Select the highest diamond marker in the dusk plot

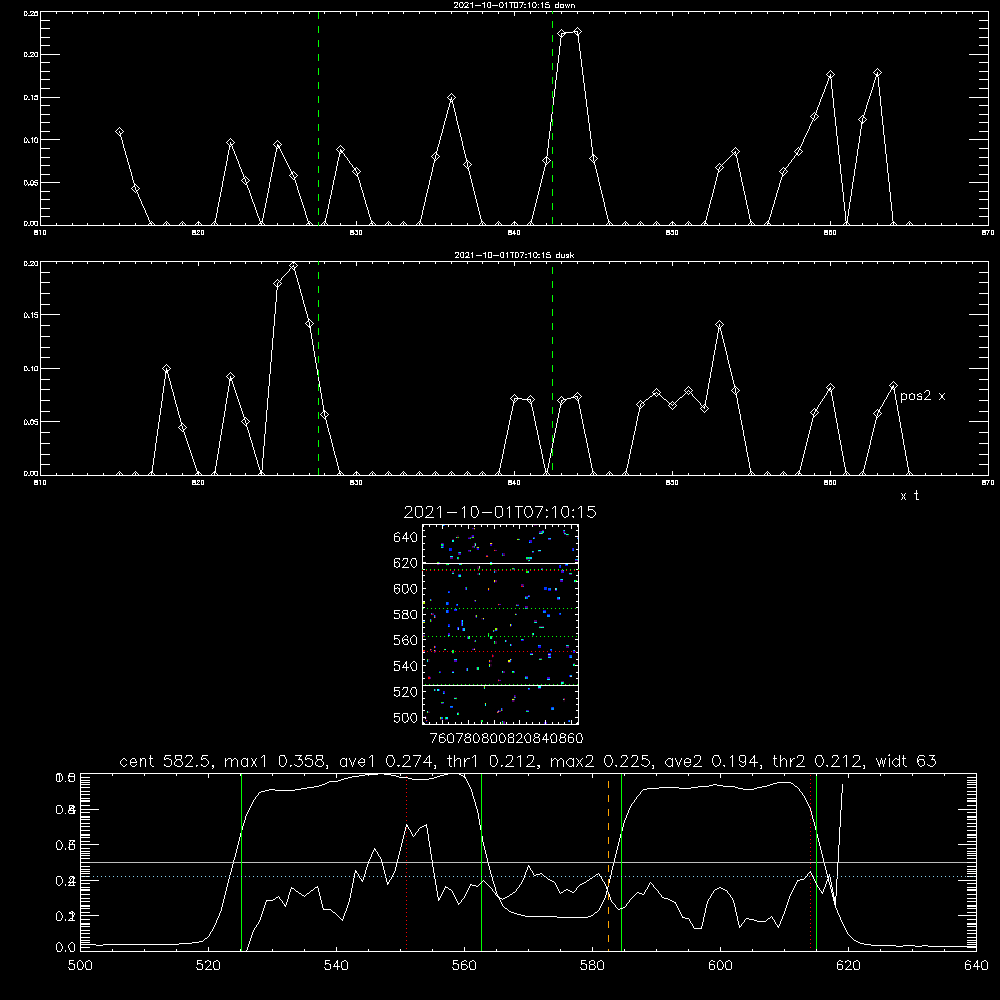coord(293,266)
